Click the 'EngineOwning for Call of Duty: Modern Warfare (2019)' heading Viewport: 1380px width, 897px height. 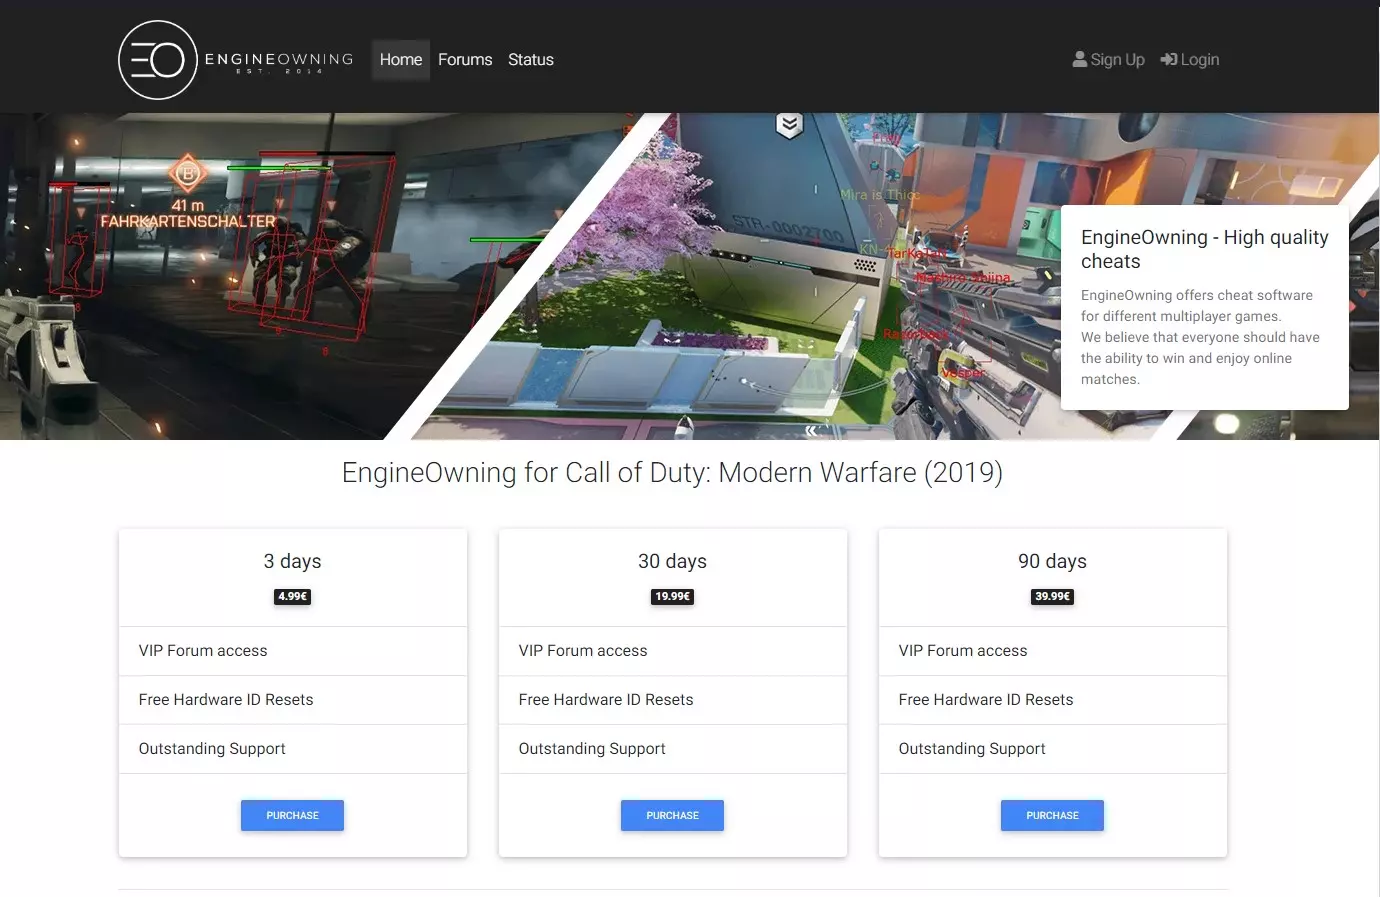pos(672,473)
